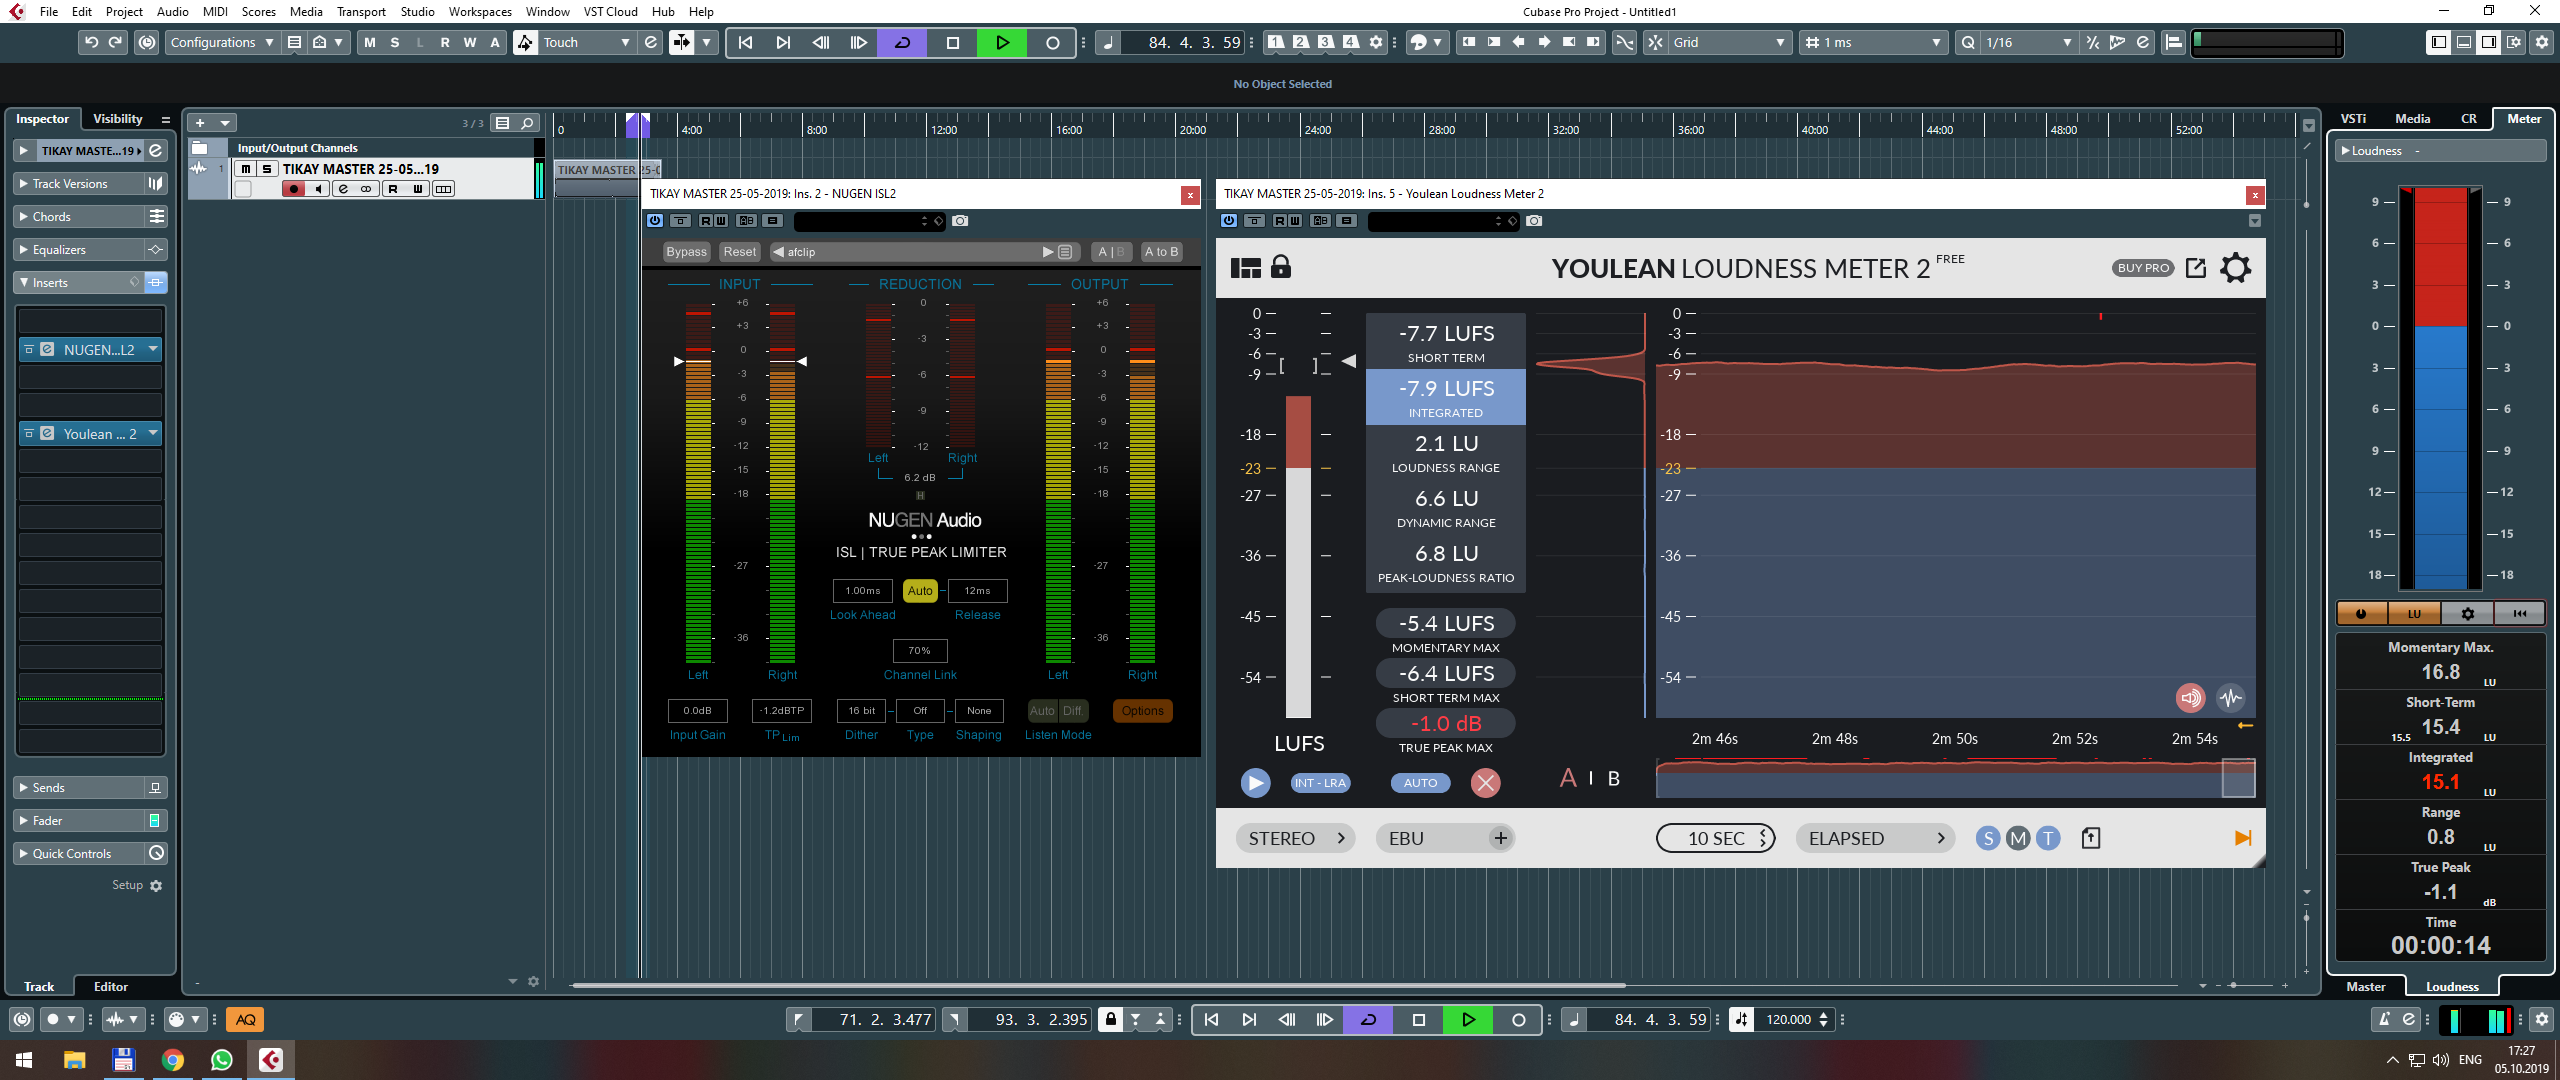Switch to the Media tab
This screenshot has width=2560, height=1080.
pos(2412,119)
